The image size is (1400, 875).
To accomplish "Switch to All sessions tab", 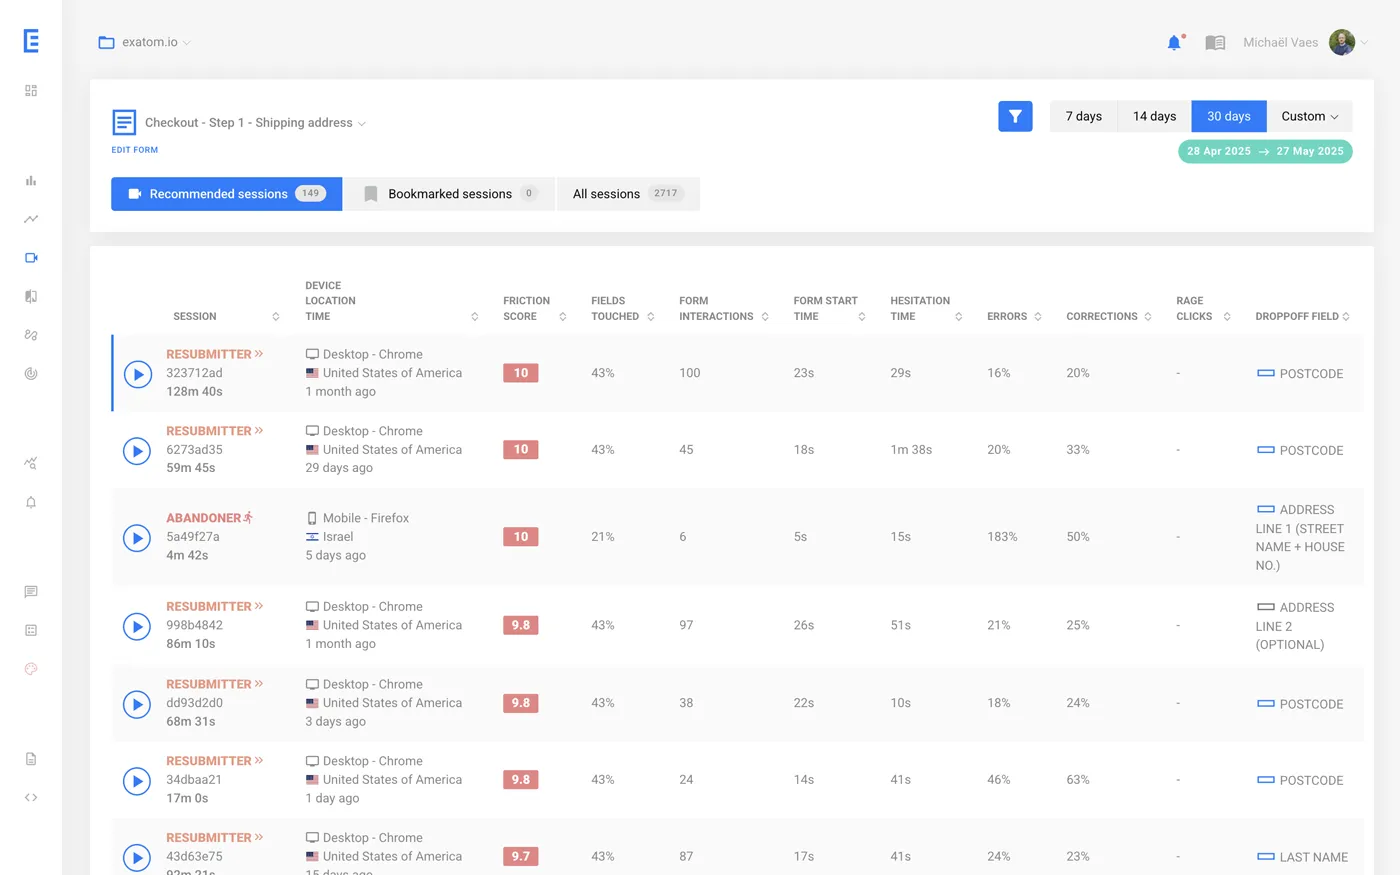I will (x=628, y=194).
